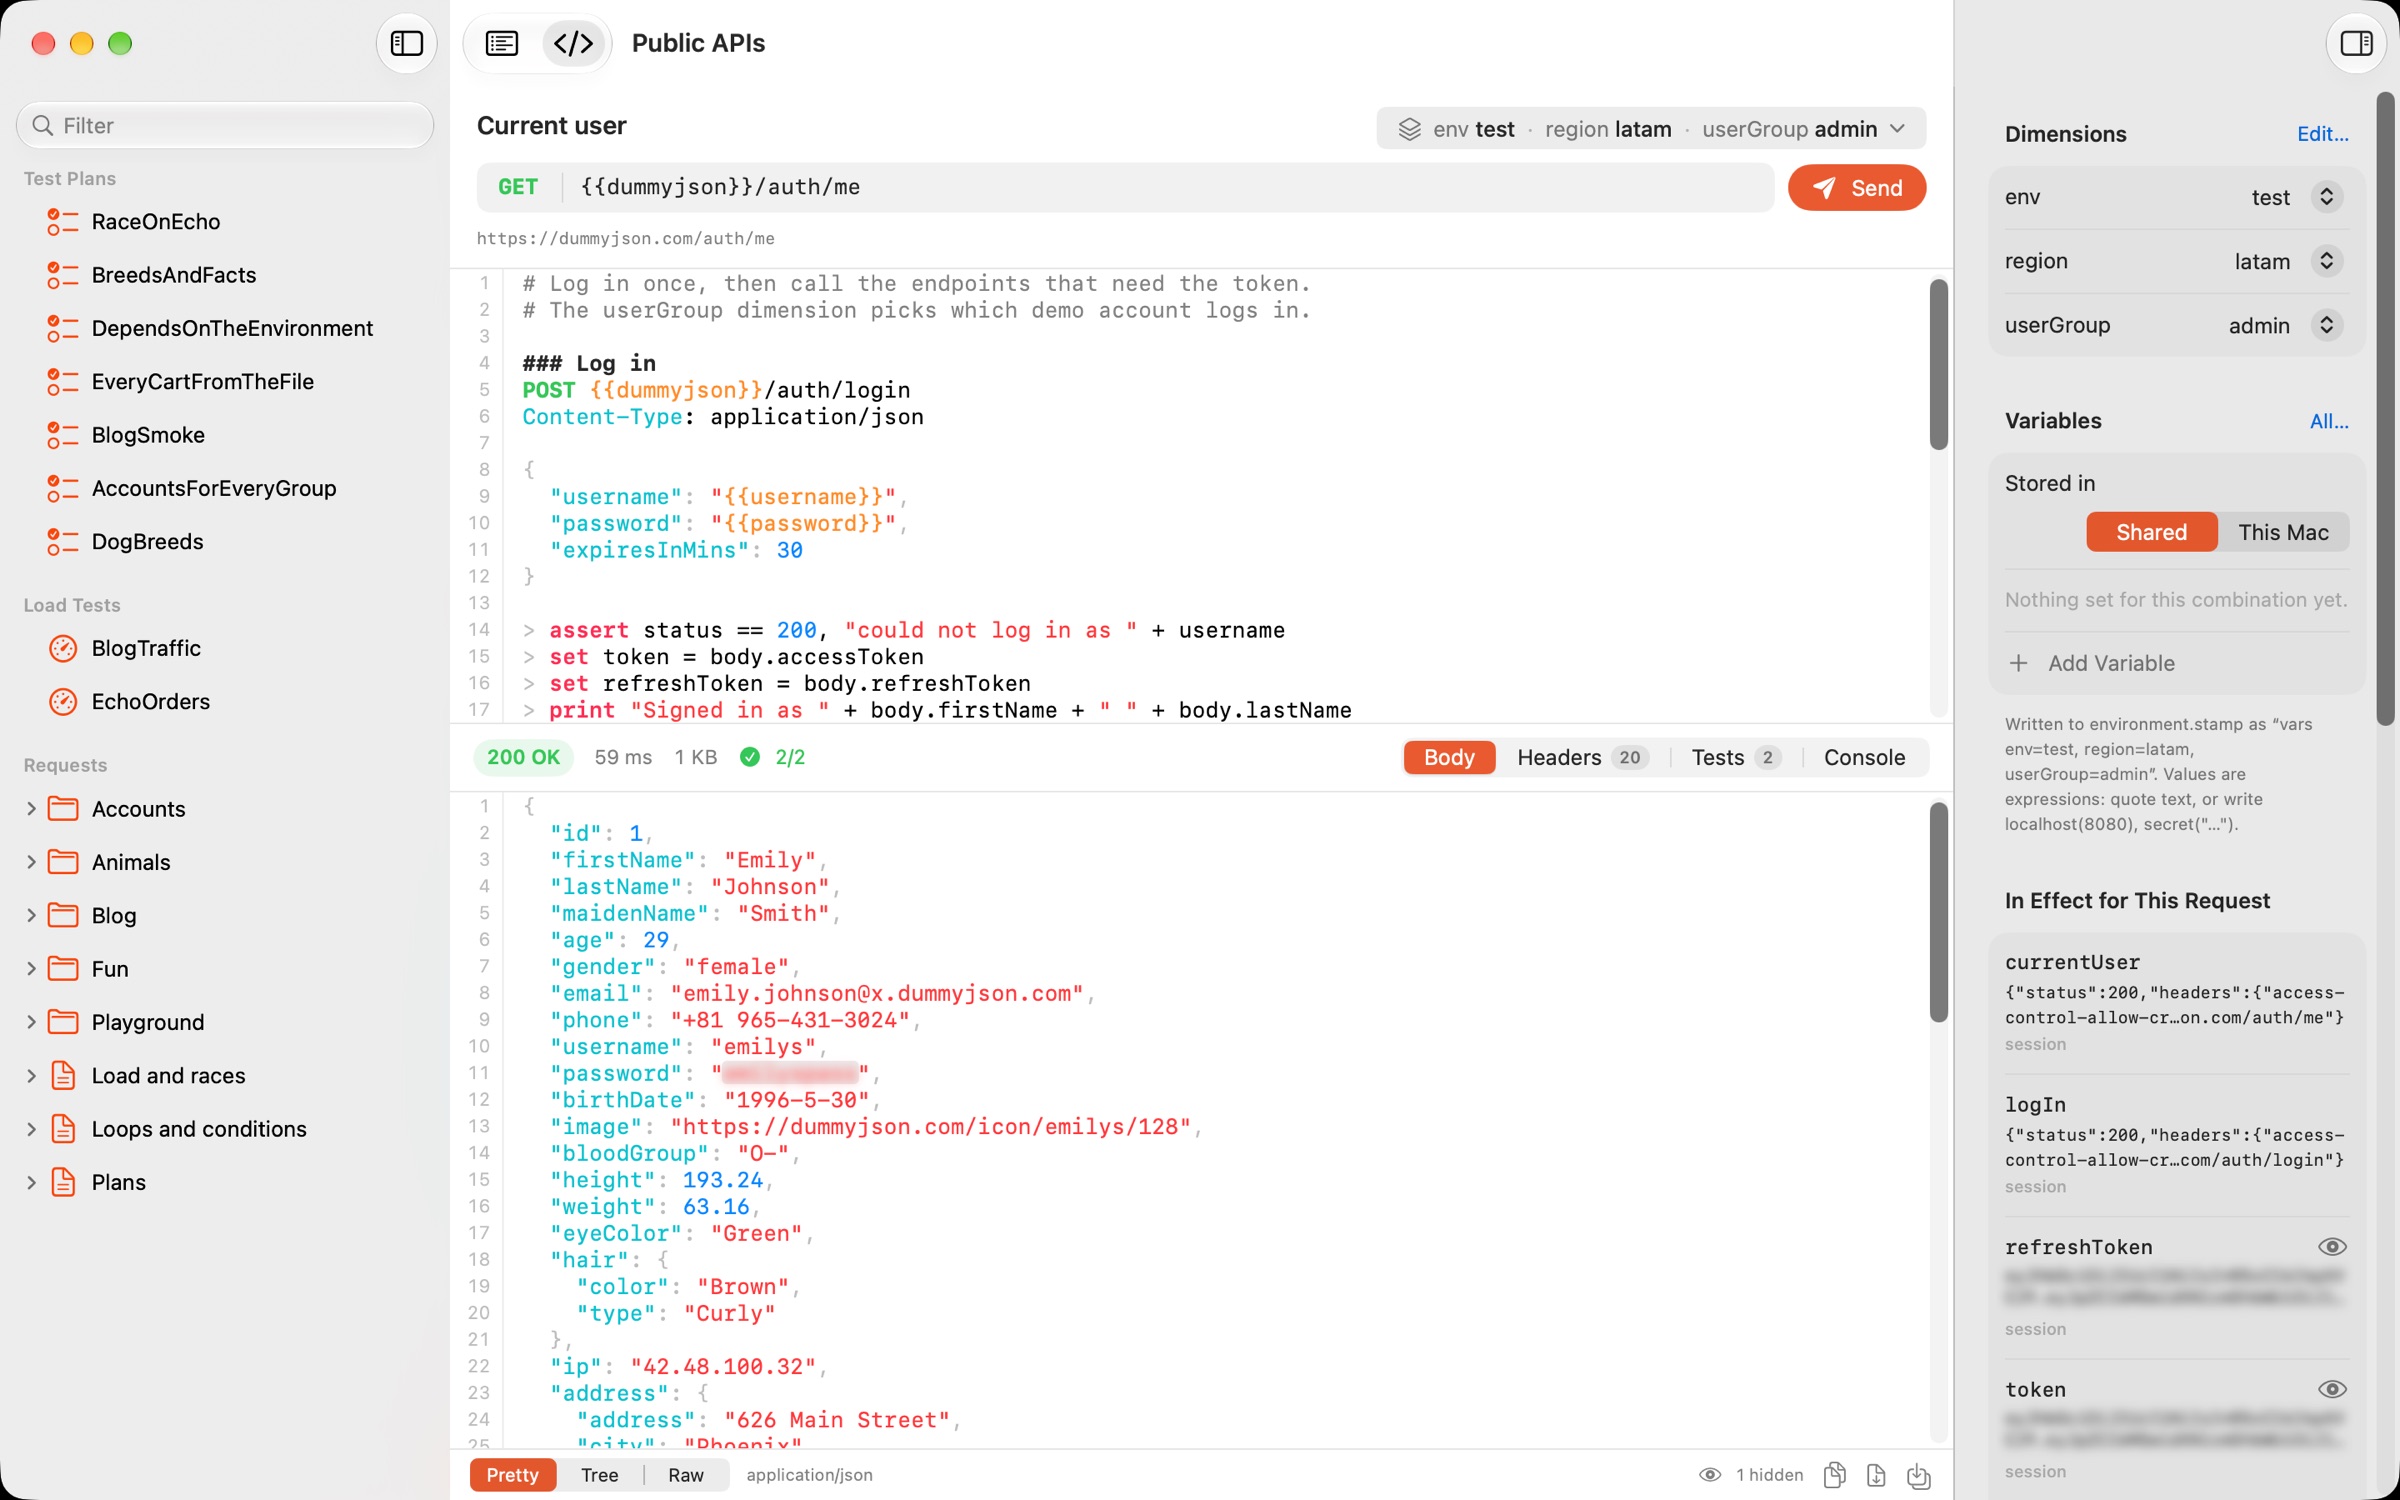Open the region dimension stepper

click(2326, 261)
